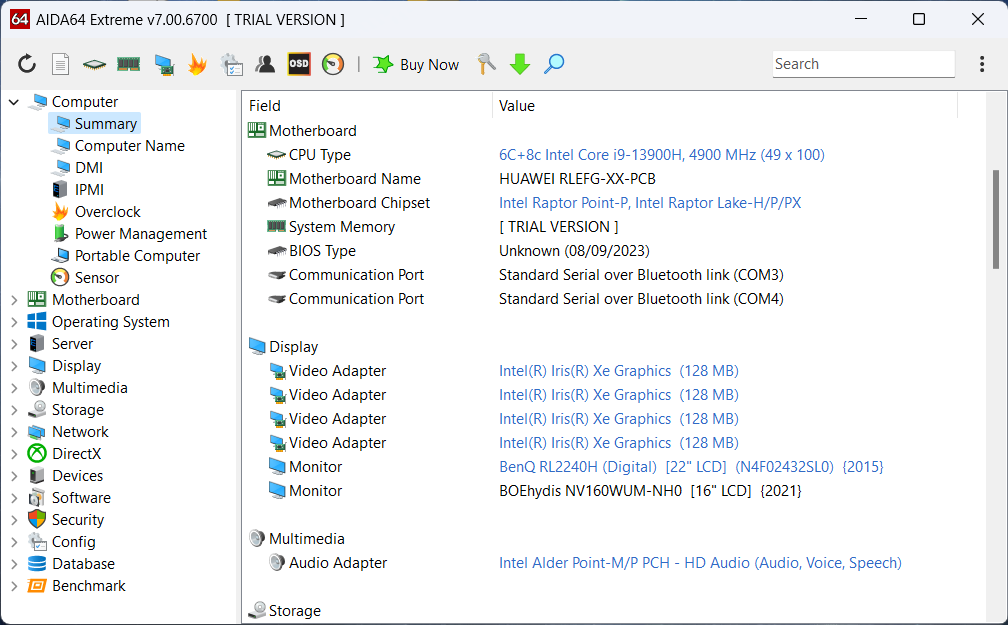Viewport: 1008px width, 625px height.
Task: Select Portable Computer tree item
Action: [137, 255]
